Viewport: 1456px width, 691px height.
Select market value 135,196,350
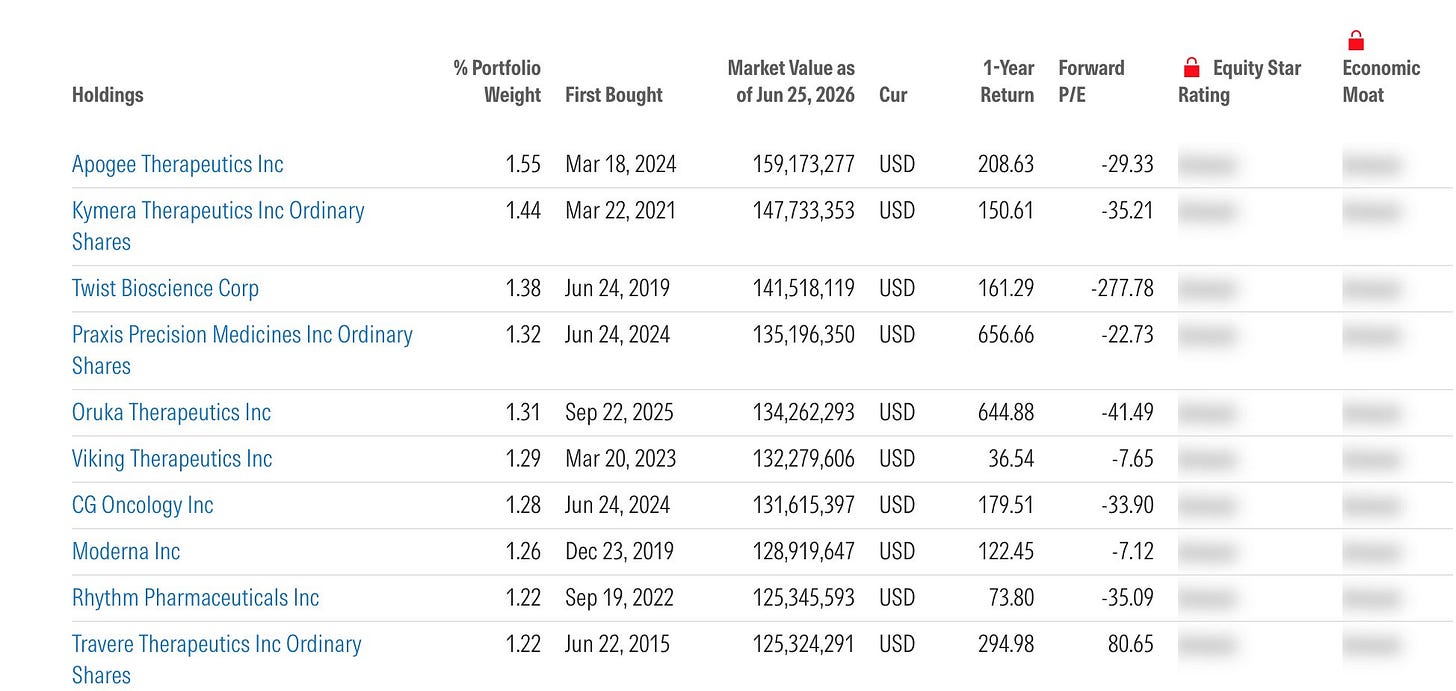click(804, 335)
